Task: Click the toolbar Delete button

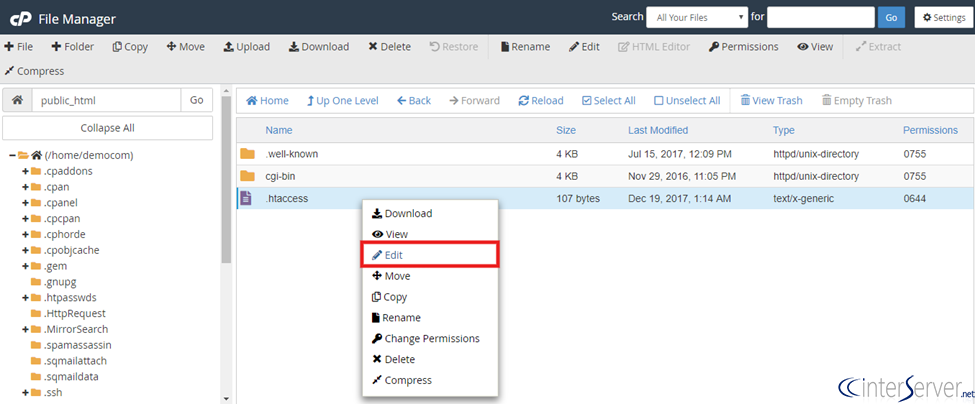Action: [389, 47]
